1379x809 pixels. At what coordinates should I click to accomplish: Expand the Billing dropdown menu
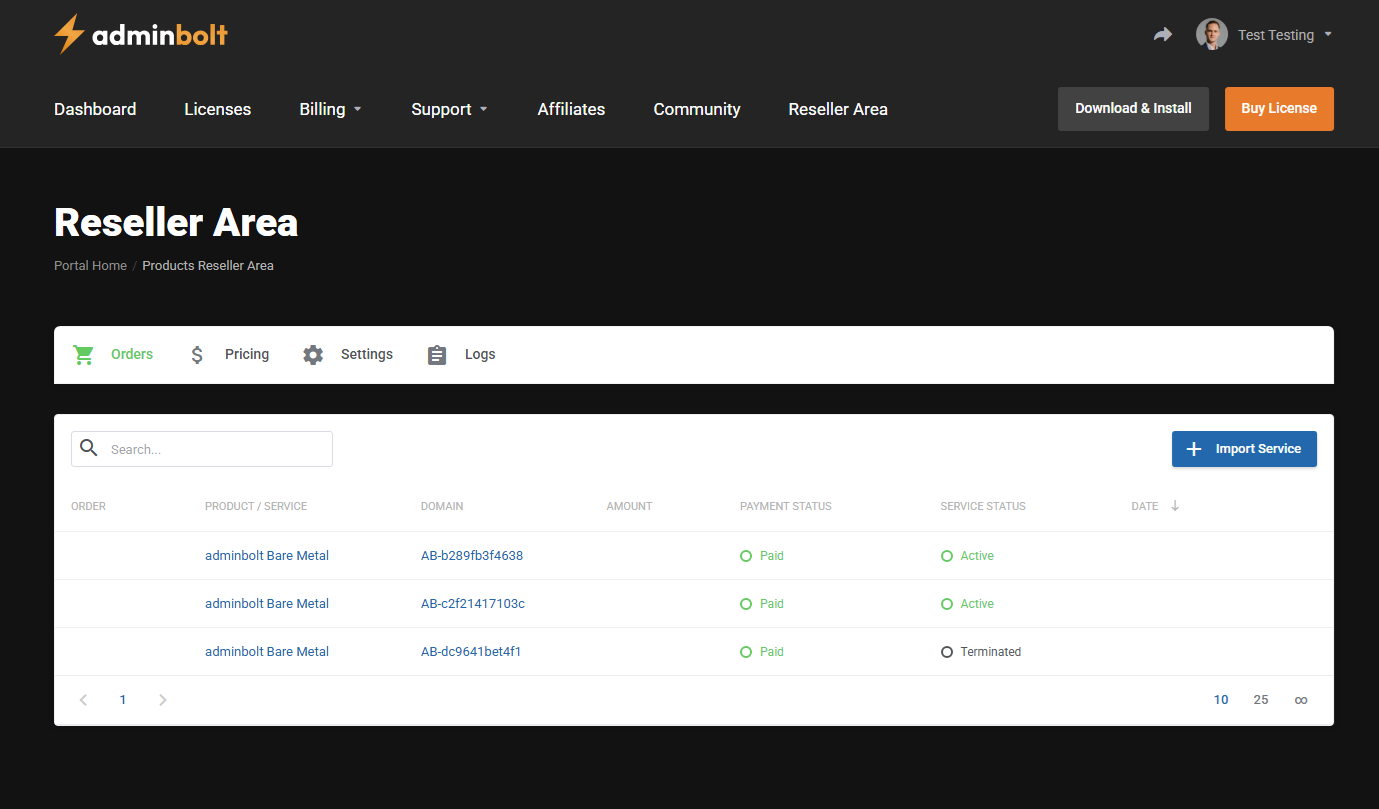click(331, 109)
